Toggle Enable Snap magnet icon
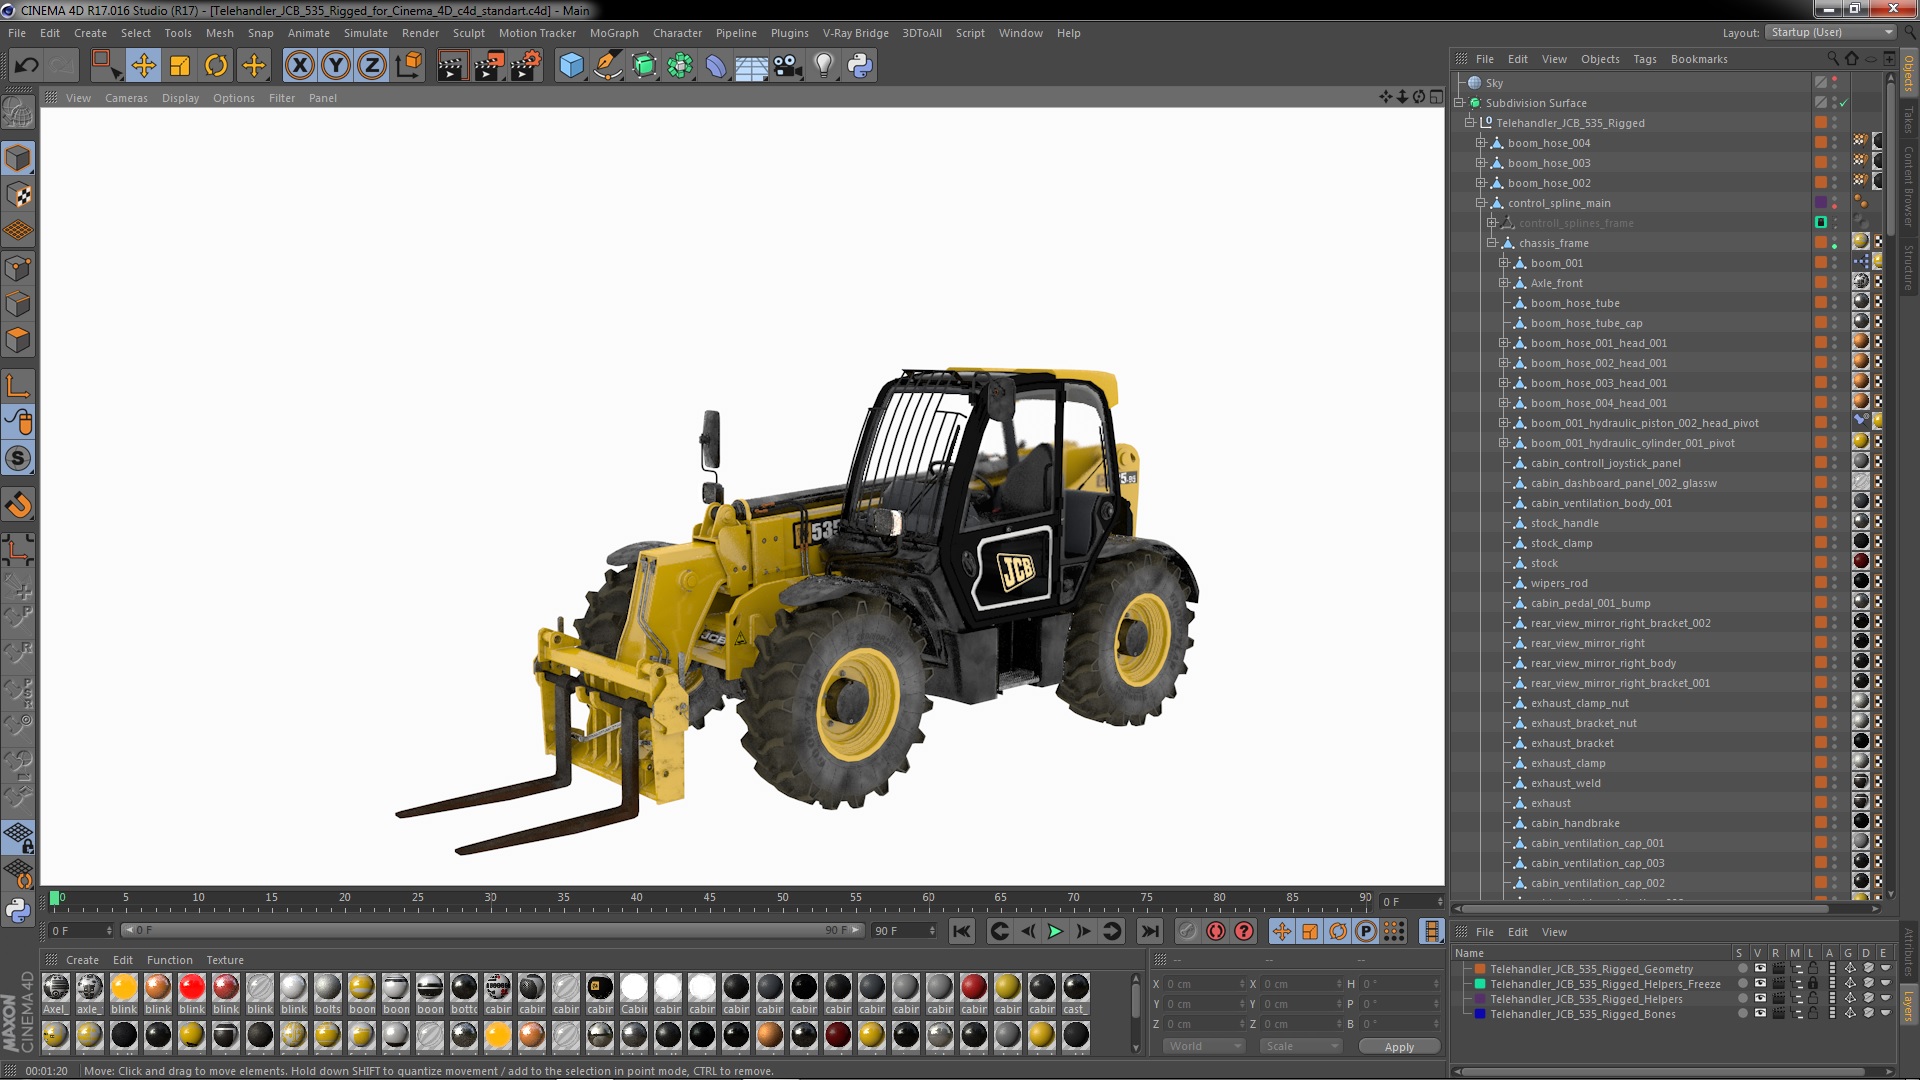Image resolution: width=1920 pixels, height=1080 pixels. click(x=18, y=505)
